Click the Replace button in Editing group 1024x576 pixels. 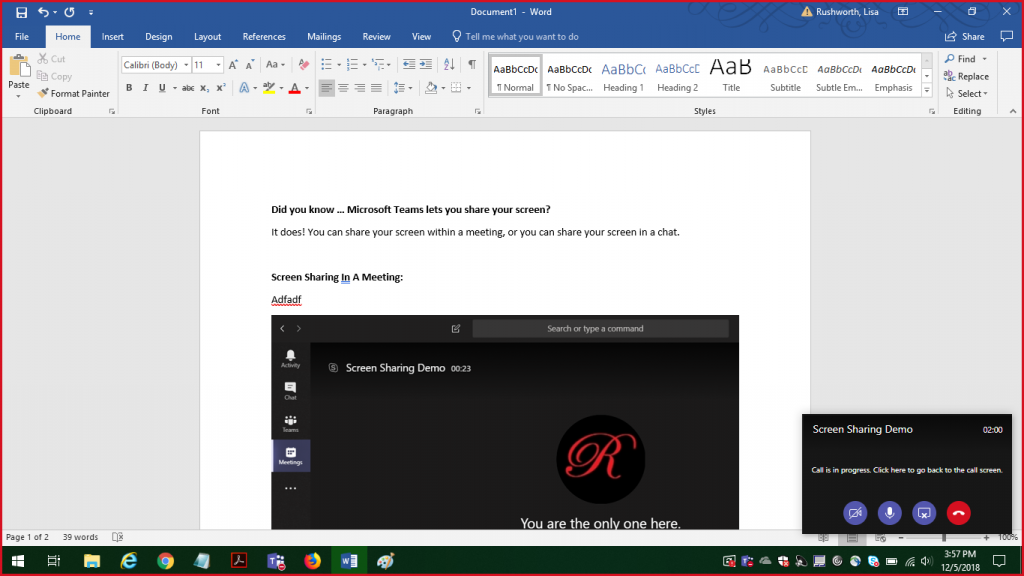pos(966,76)
